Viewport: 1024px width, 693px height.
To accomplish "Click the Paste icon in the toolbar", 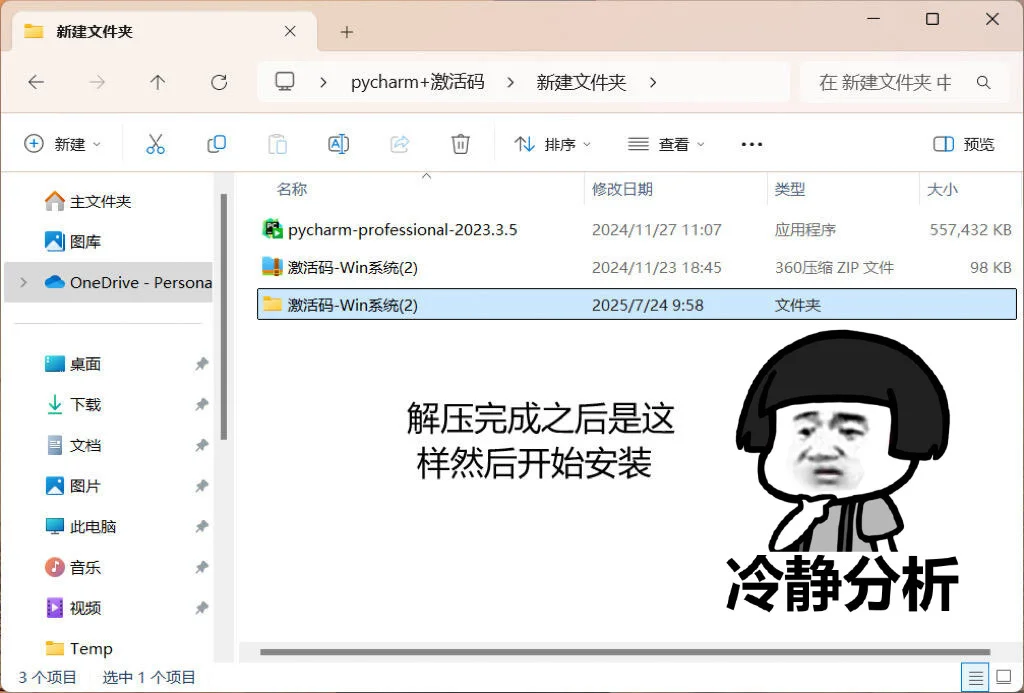I will point(277,143).
